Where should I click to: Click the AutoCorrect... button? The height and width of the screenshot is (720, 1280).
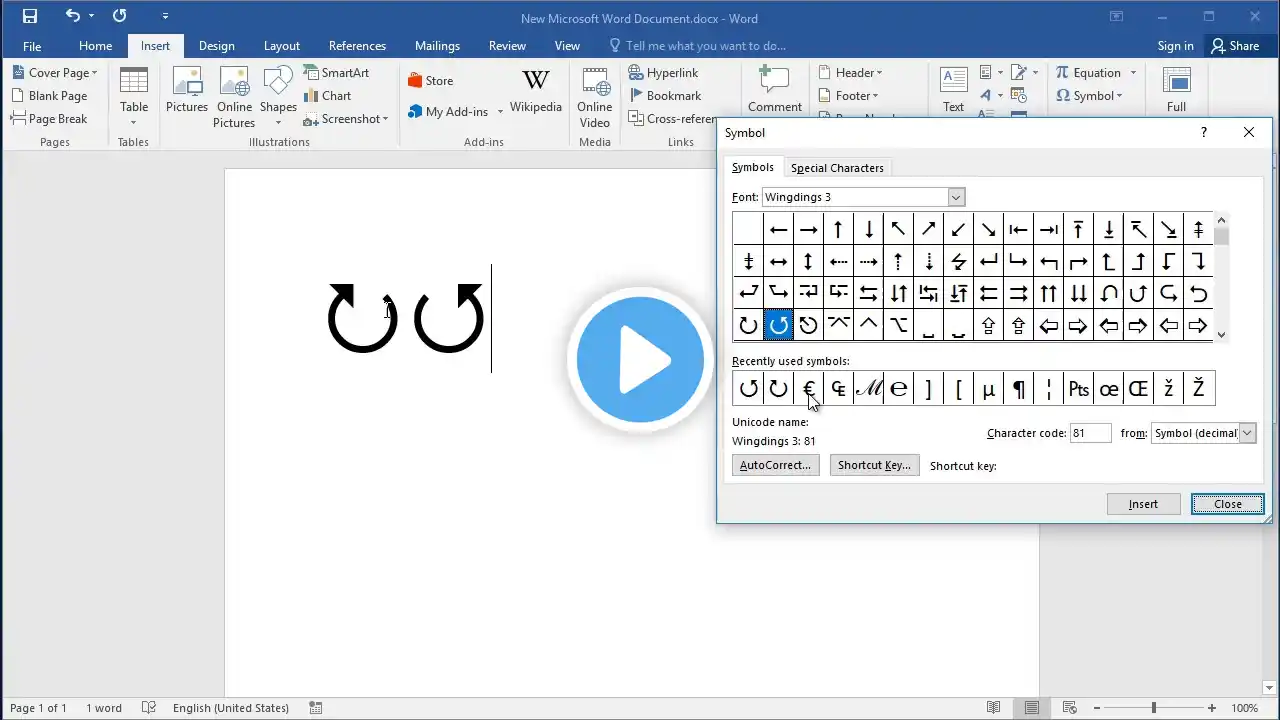coord(775,465)
